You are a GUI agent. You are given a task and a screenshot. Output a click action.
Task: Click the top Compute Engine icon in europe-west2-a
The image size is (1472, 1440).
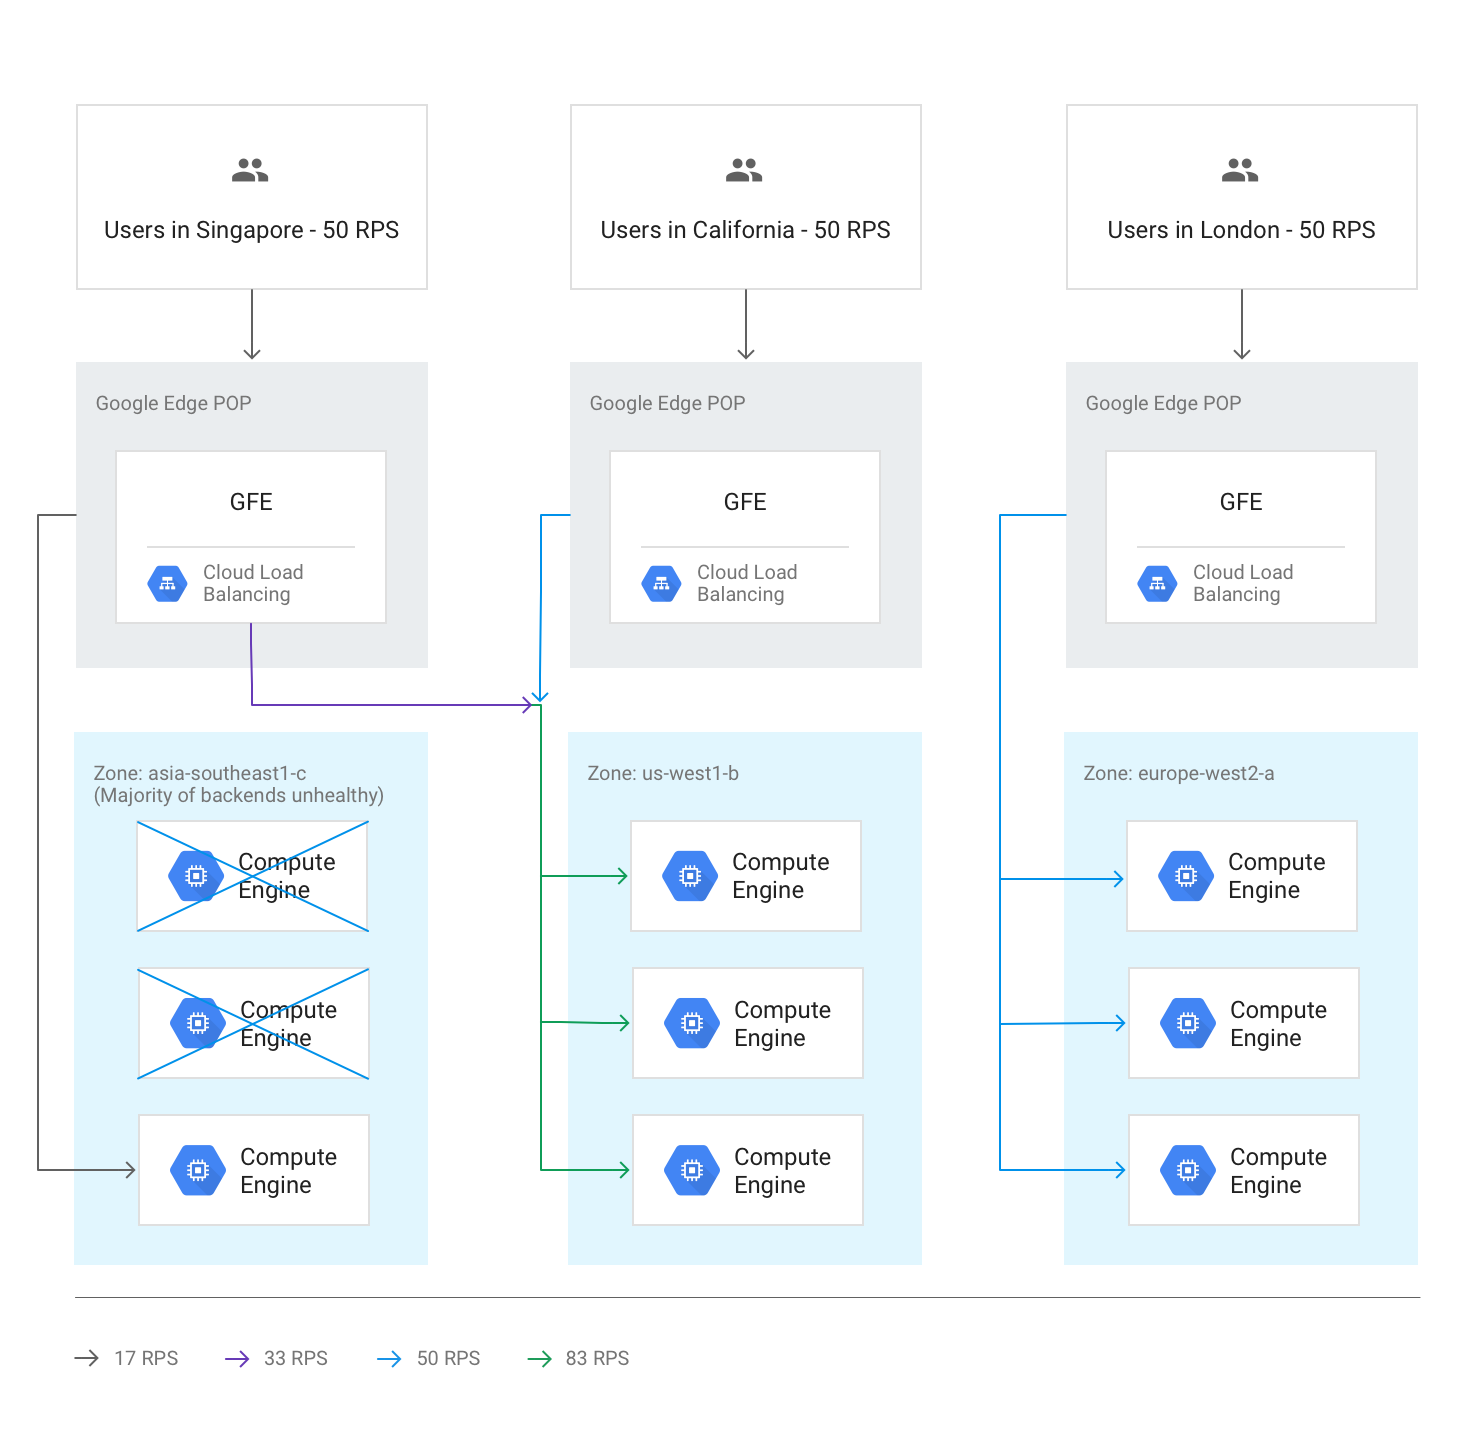coord(1185,875)
